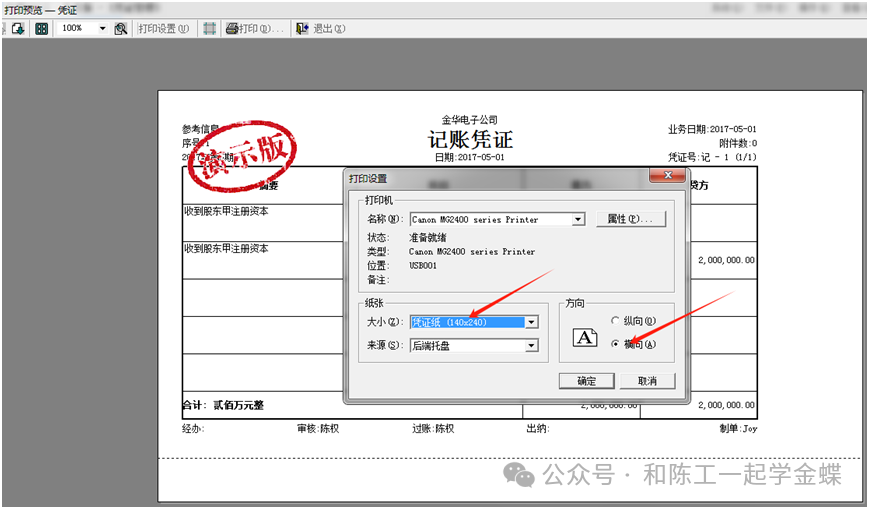Expand the paper 来源 dropdown

pyautogui.click(x=532, y=345)
